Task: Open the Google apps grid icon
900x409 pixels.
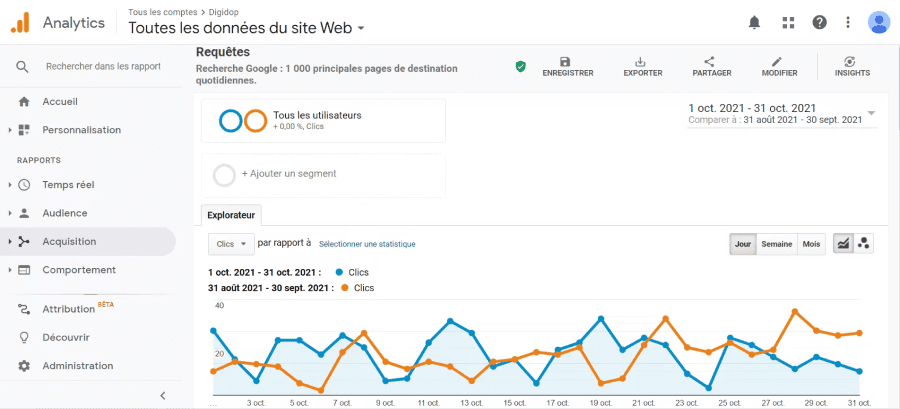Action: 788,22
